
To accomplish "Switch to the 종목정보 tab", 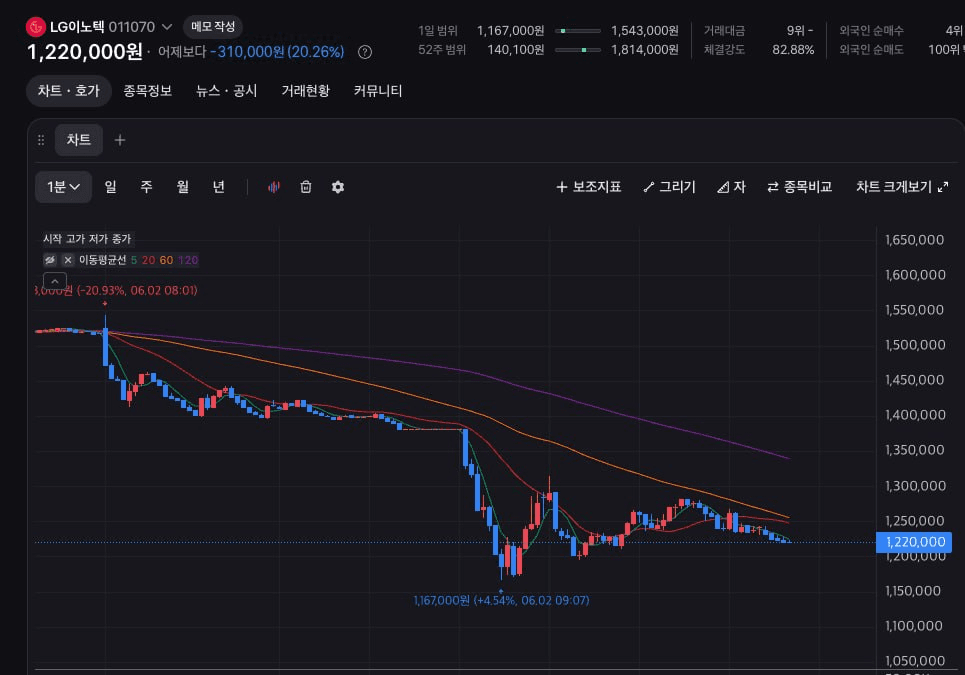I will [148, 91].
